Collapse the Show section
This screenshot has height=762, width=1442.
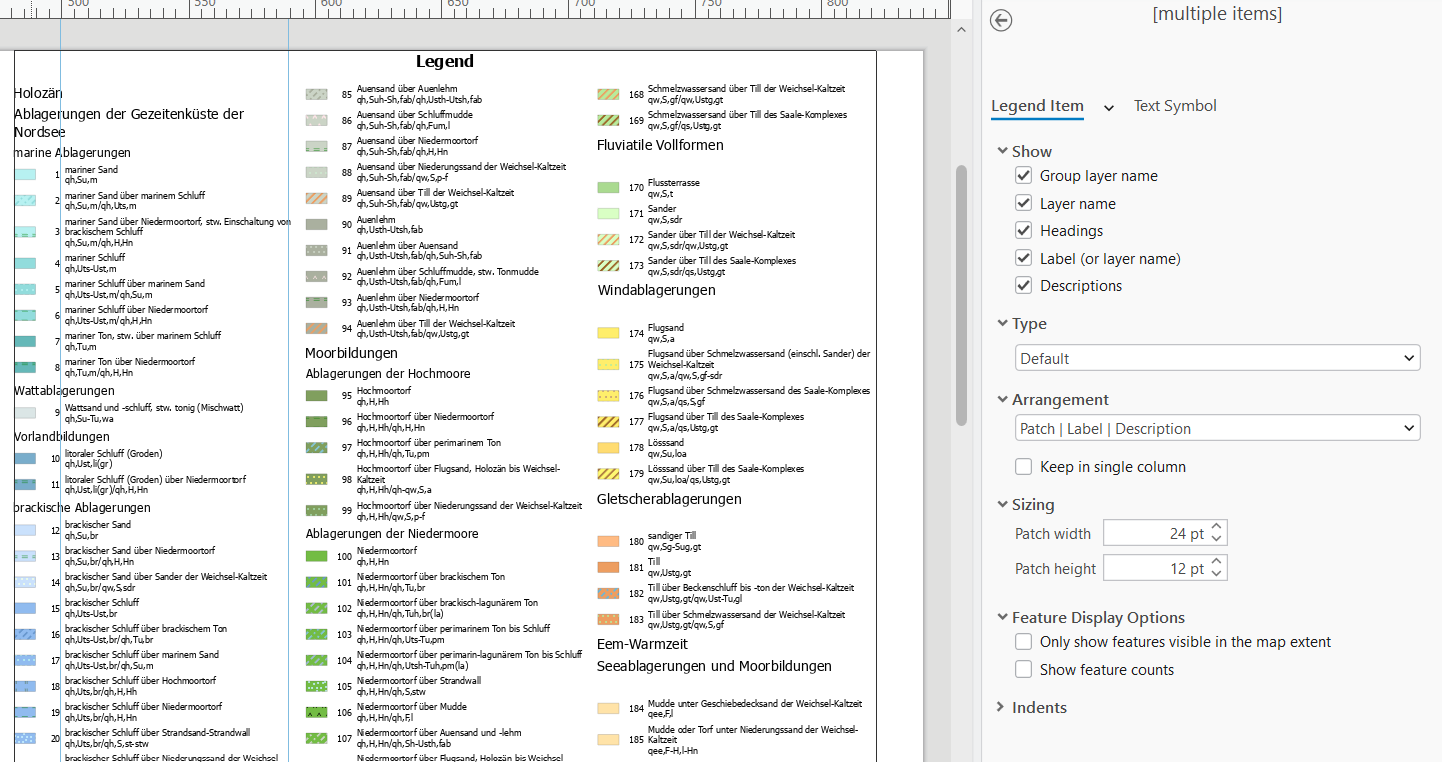1002,151
